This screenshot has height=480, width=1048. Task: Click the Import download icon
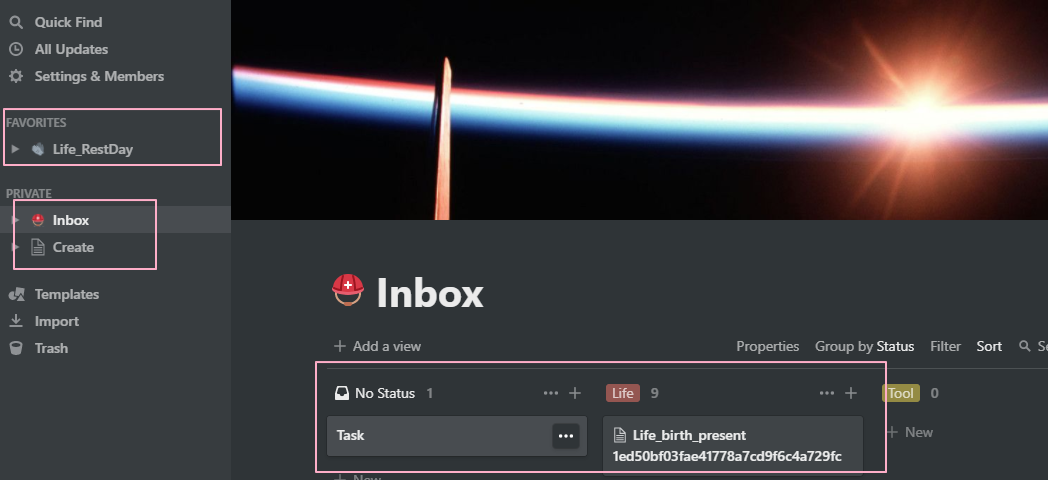point(16,321)
